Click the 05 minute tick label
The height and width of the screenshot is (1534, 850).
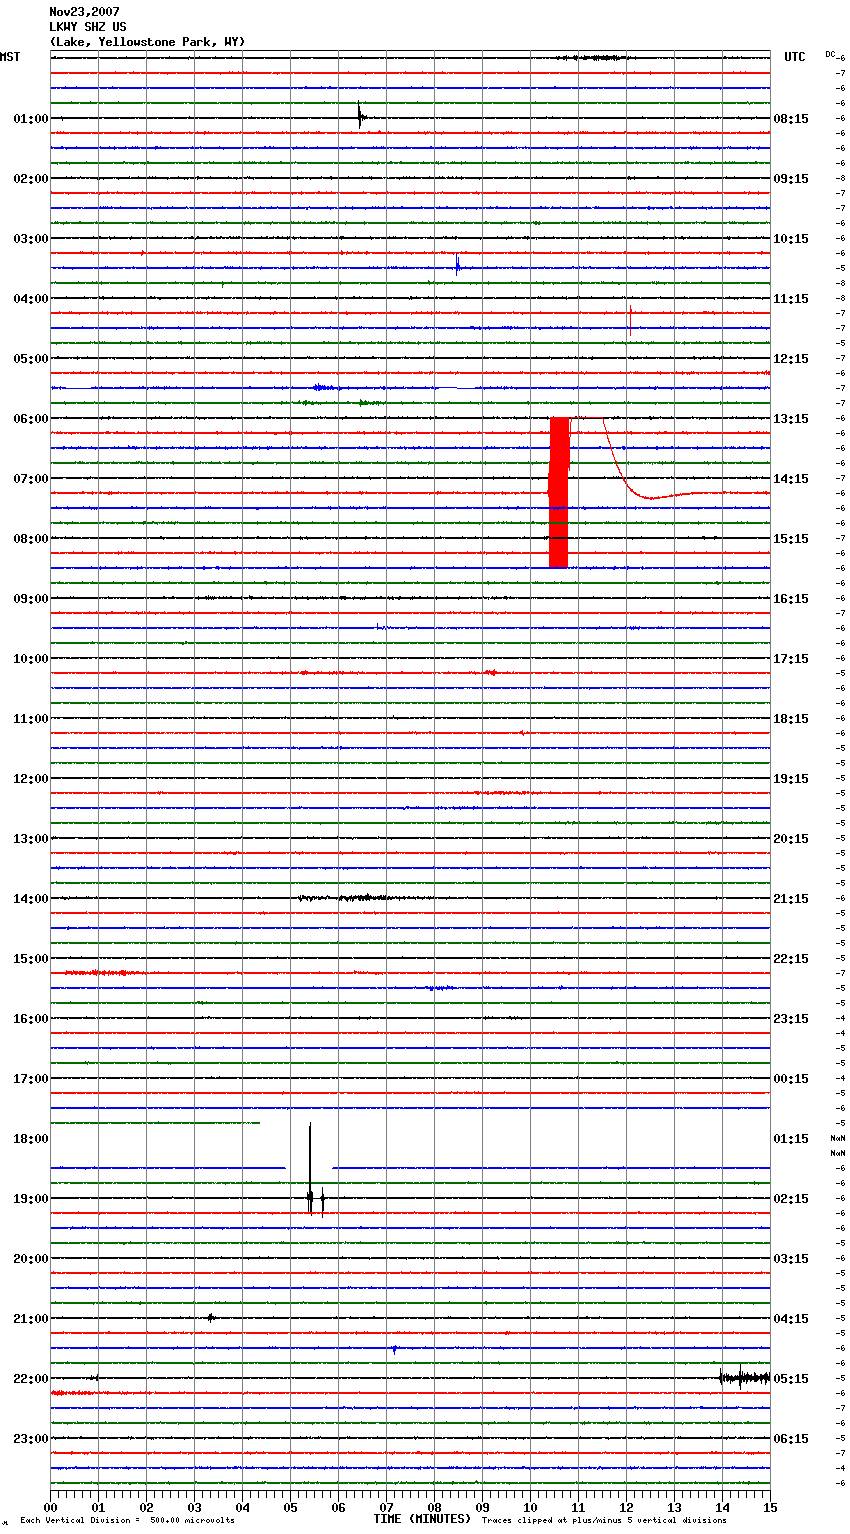[290, 1507]
